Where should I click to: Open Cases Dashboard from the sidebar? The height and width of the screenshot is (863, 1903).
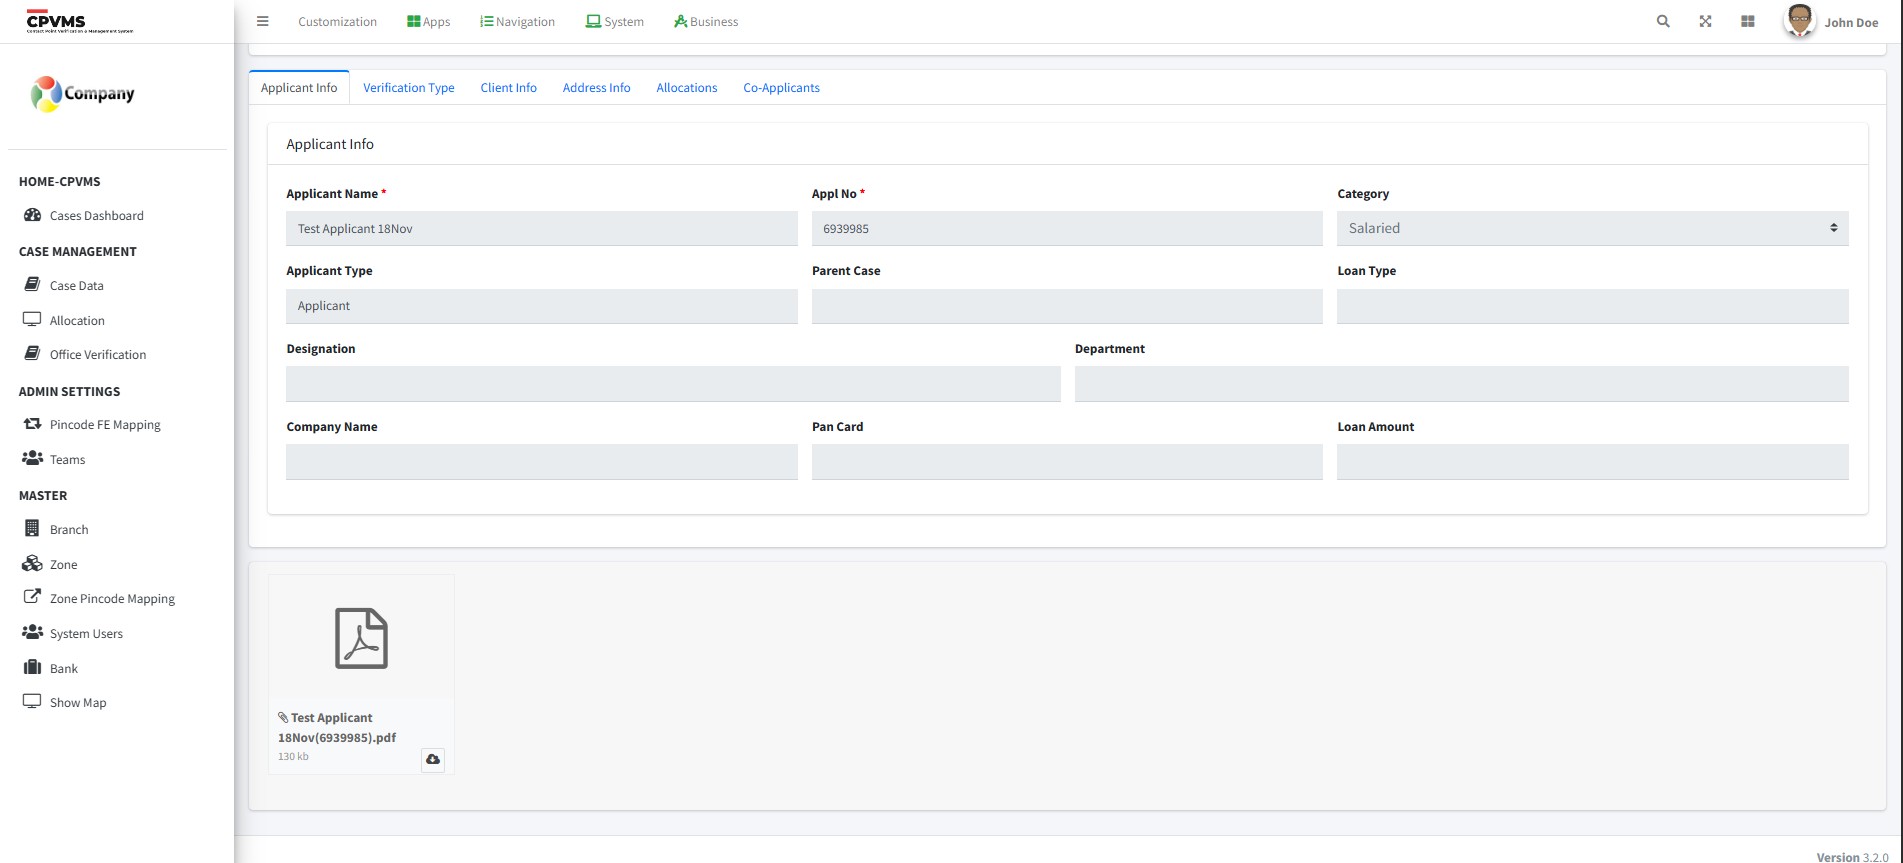pos(96,216)
